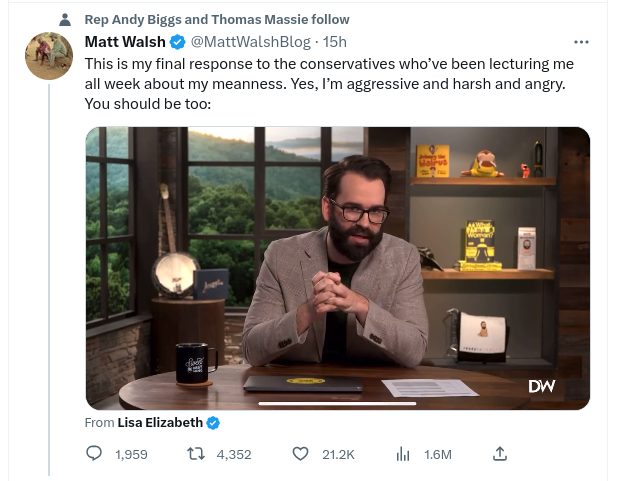621x481 pixels.
Task: Open Matt Walsh's profile avatar picture
Action: [49, 56]
